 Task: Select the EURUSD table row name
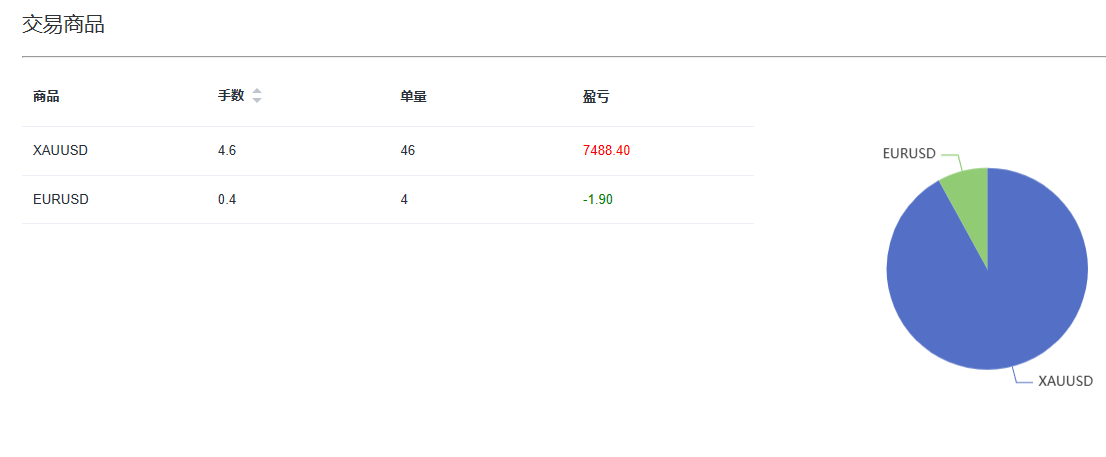[x=61, y=200]
